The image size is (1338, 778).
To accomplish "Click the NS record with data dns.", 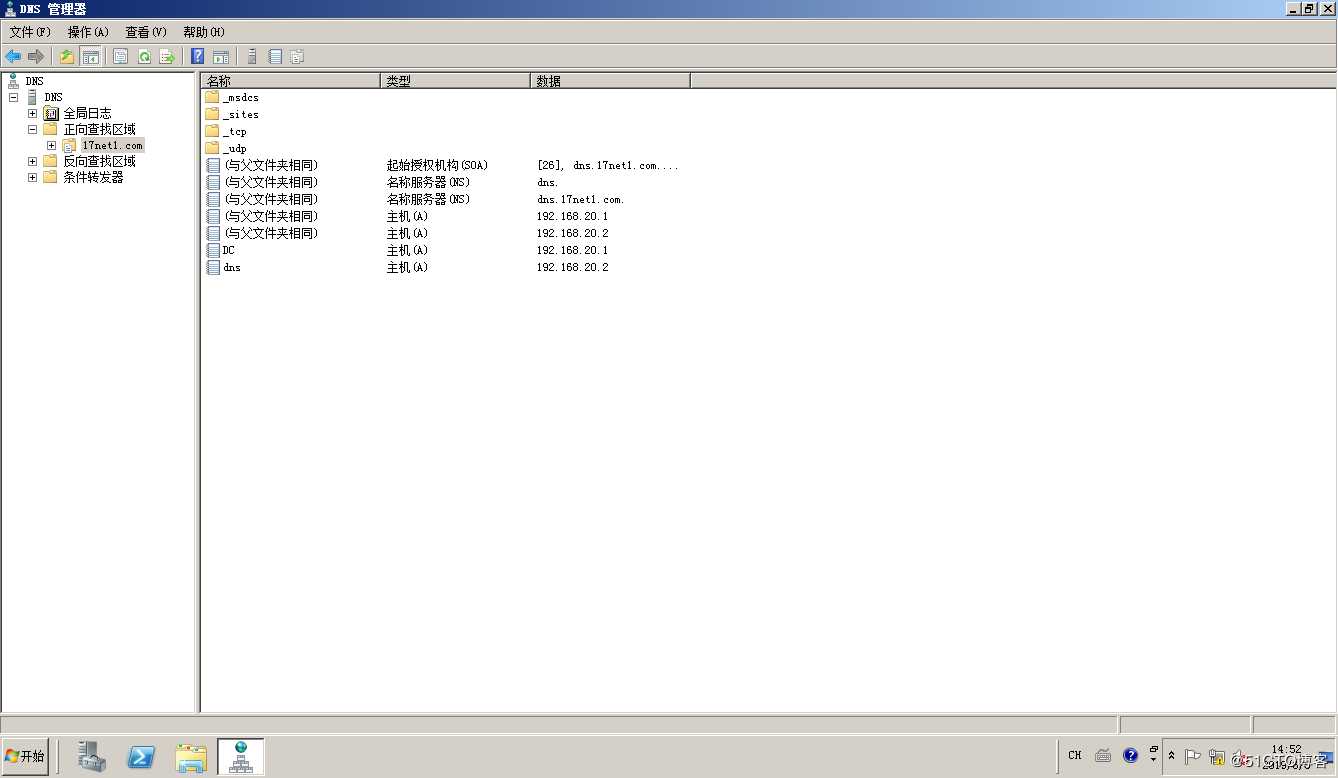I will [x=547, y=182].
